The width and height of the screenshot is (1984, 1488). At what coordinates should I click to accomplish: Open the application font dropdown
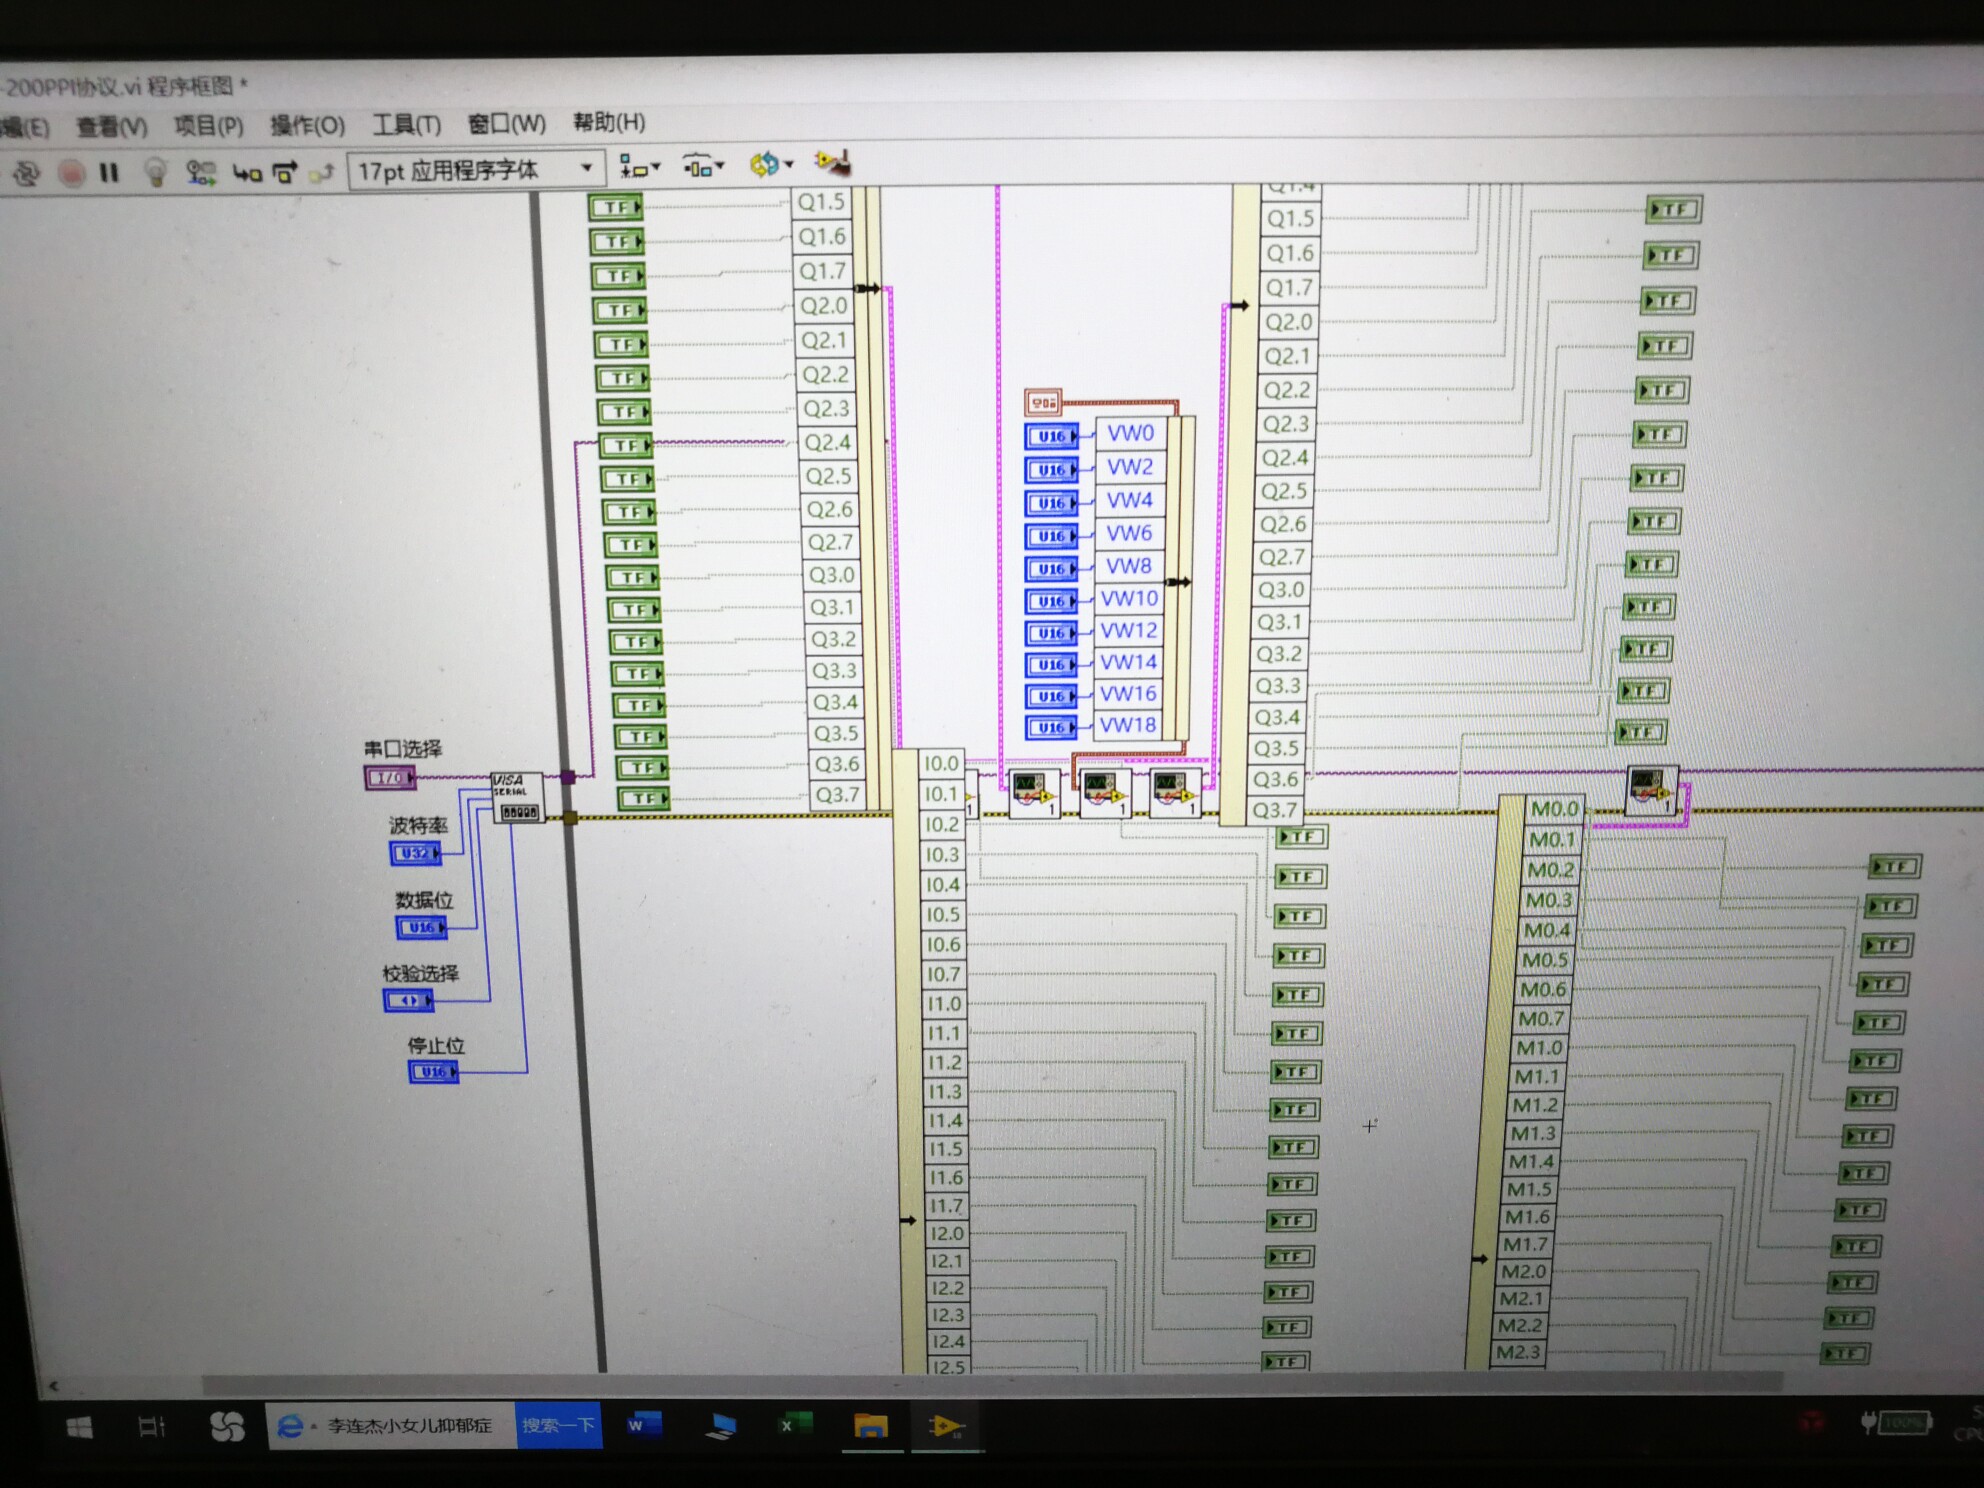pos(588,167)
